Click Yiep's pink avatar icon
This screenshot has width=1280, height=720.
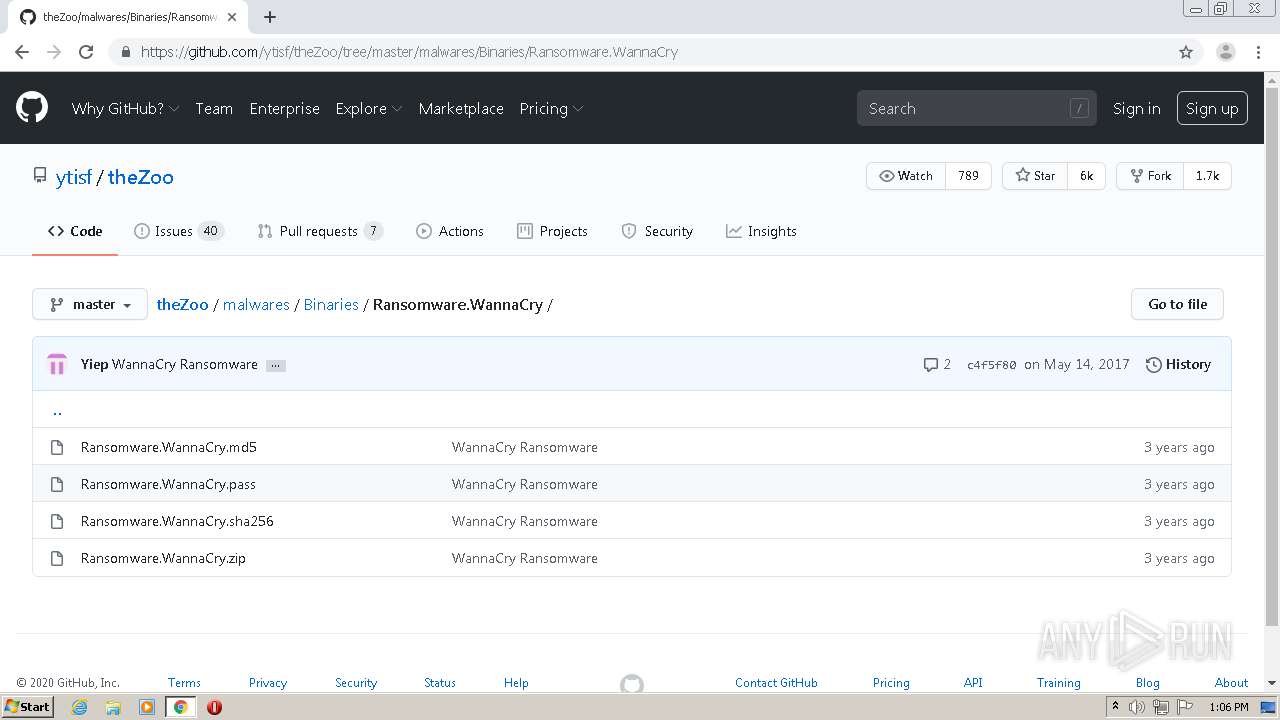point(57,364)
